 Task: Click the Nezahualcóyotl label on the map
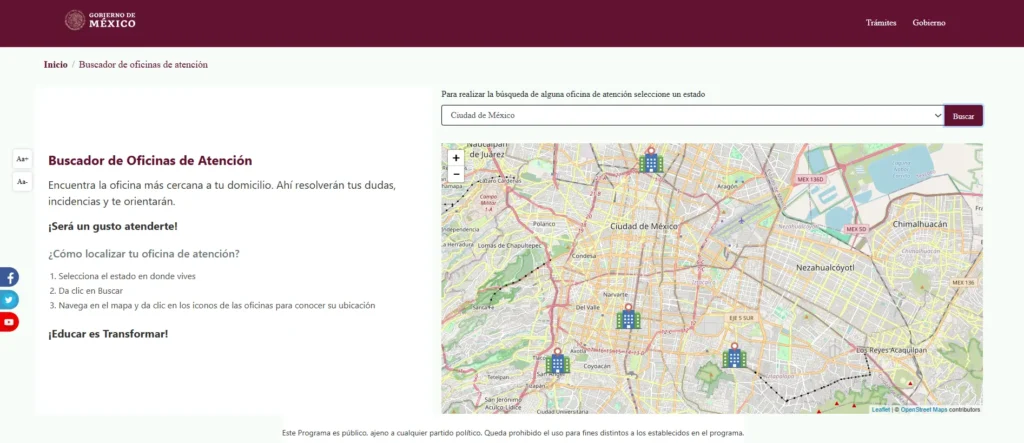[825, 267]
